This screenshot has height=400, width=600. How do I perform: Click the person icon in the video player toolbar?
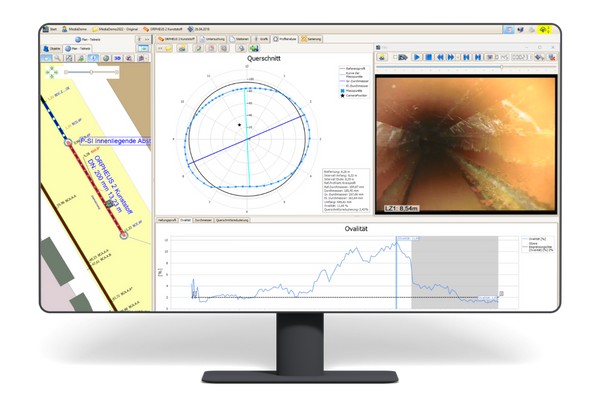(x=382, y=57)
